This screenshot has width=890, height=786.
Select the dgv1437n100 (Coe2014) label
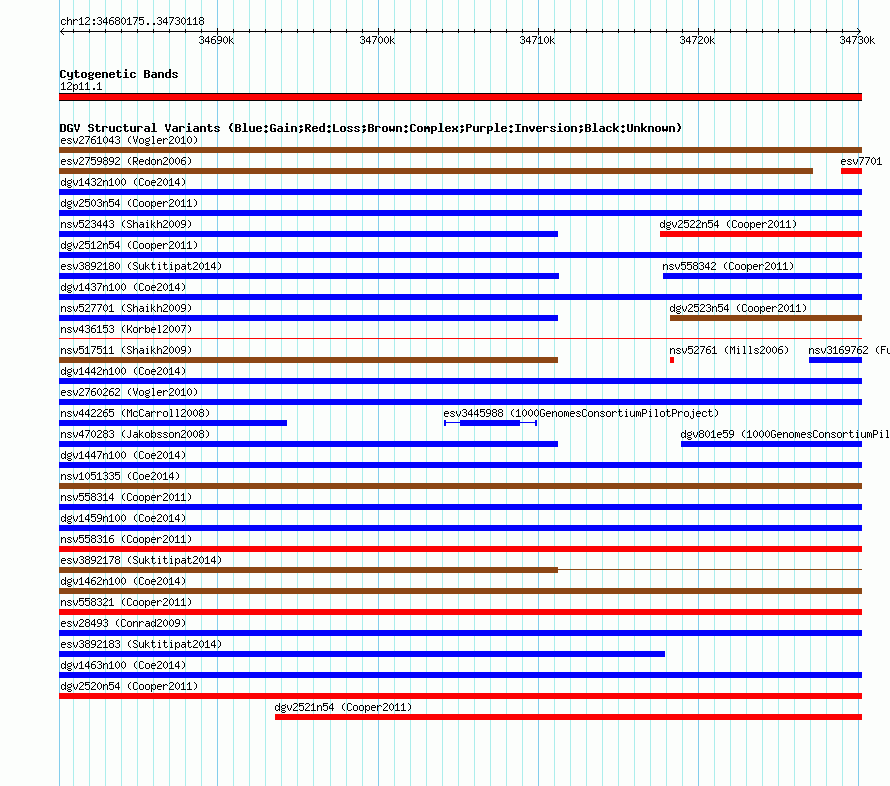[123, 287]
